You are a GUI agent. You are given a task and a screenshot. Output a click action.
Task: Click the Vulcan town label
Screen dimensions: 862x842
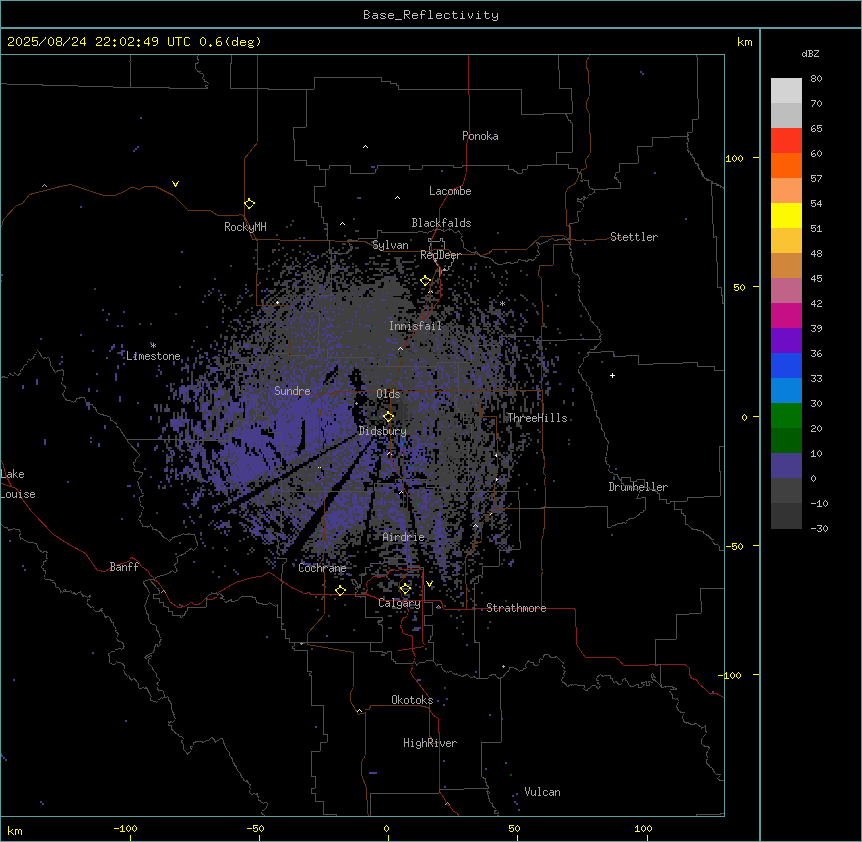[x=543, y=792]
